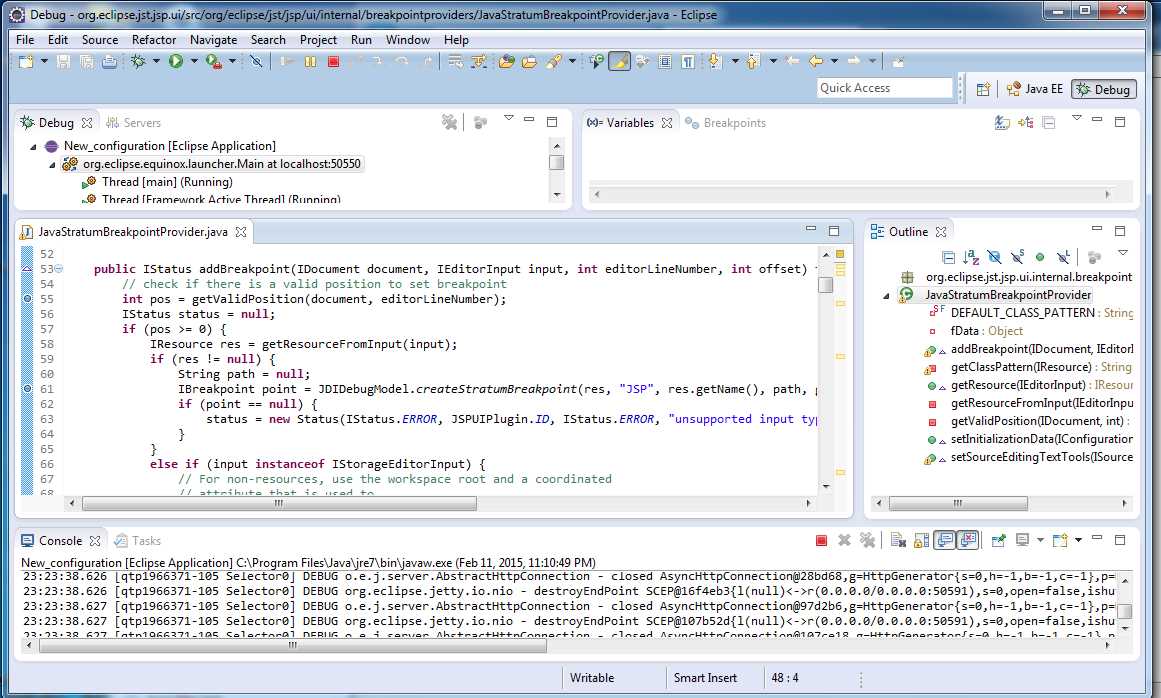
Task: Click the Quick Access search field
Action: [884, 88]
